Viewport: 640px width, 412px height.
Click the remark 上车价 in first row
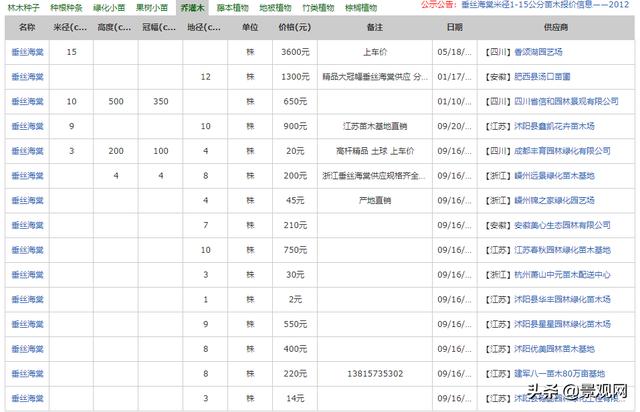click(x=375, y=52)
